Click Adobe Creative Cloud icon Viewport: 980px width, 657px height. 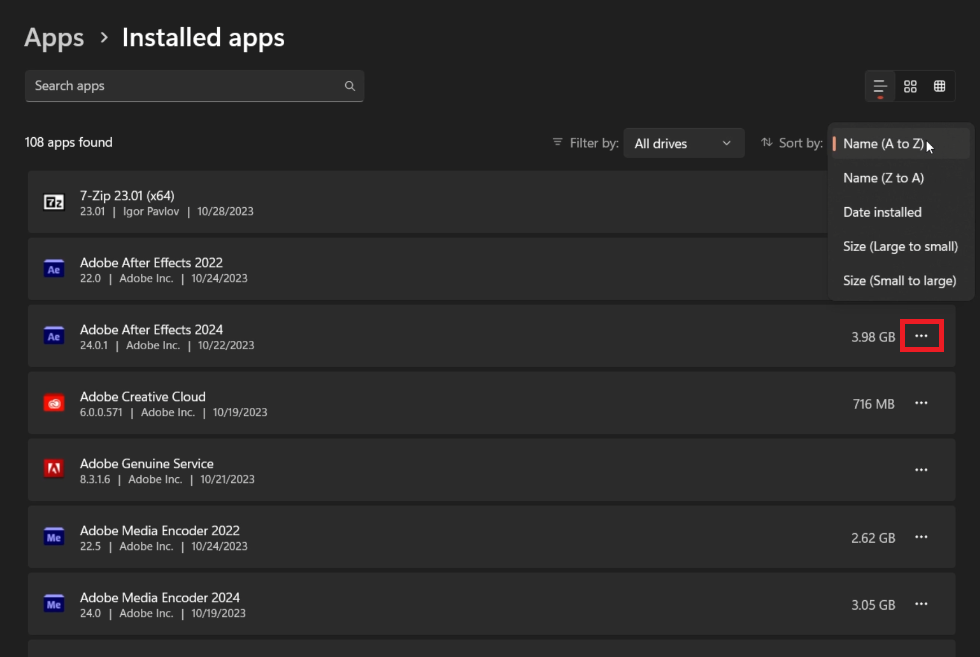click(54, 403)
